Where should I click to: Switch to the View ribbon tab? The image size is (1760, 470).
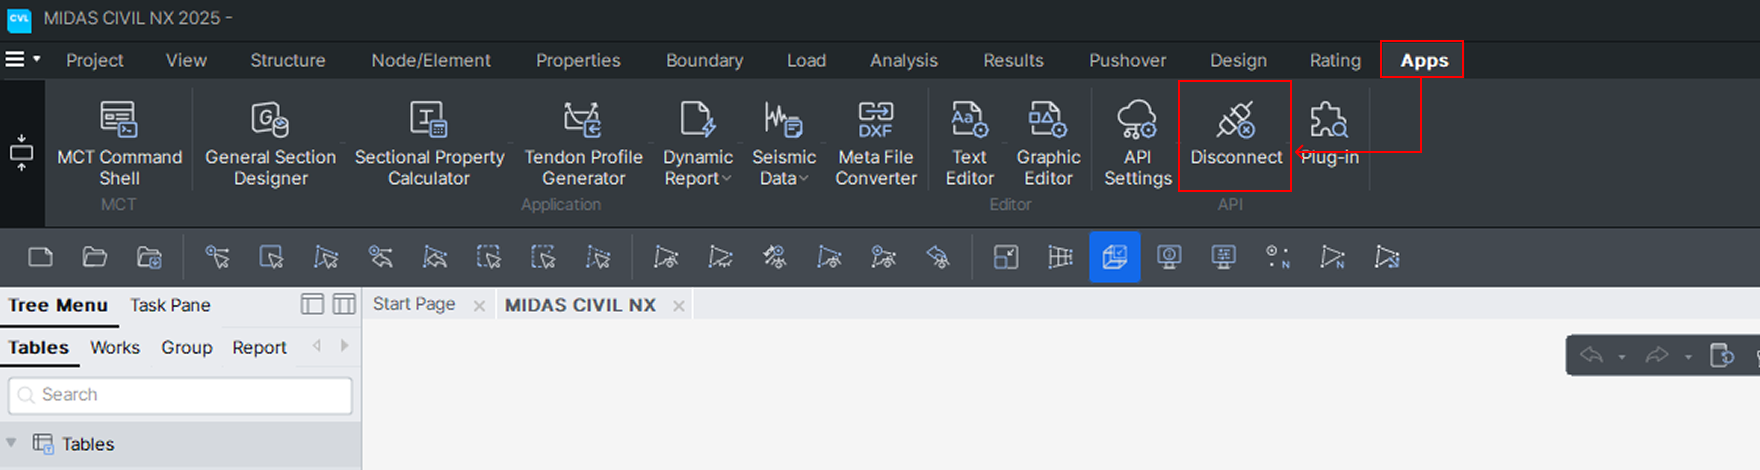pyautogui.click(x=186, y=60)
